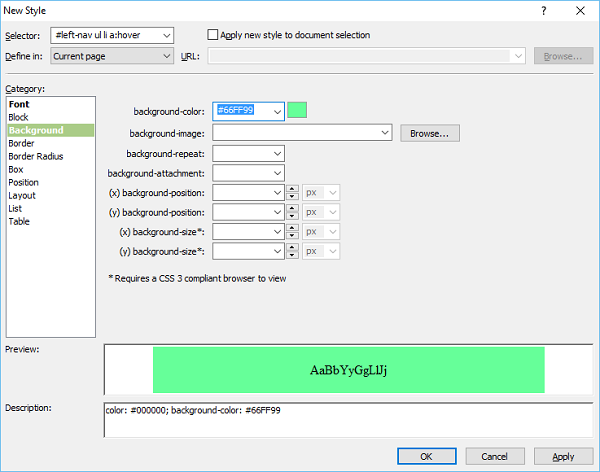Expand the Define in dropdown
The height and width of the screenshot is (472, 600).
tap(165, 56)
